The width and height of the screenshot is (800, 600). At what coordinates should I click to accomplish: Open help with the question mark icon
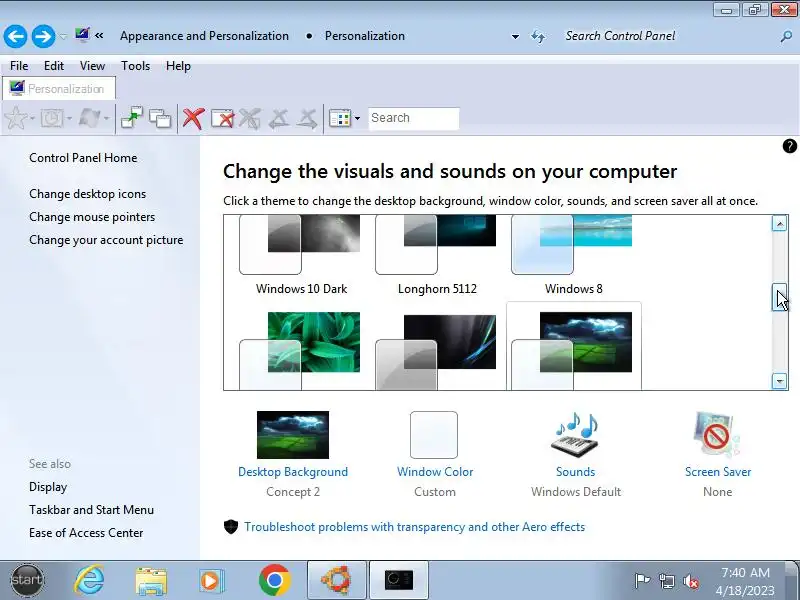789,146
